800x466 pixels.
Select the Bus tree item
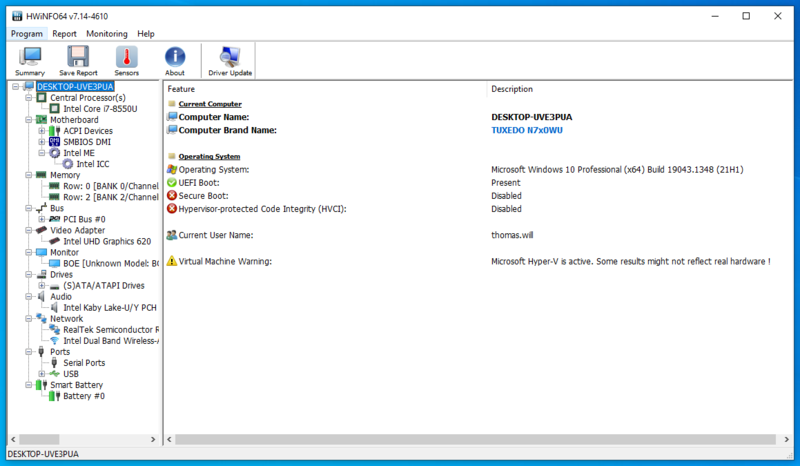[x=57, y=208]
